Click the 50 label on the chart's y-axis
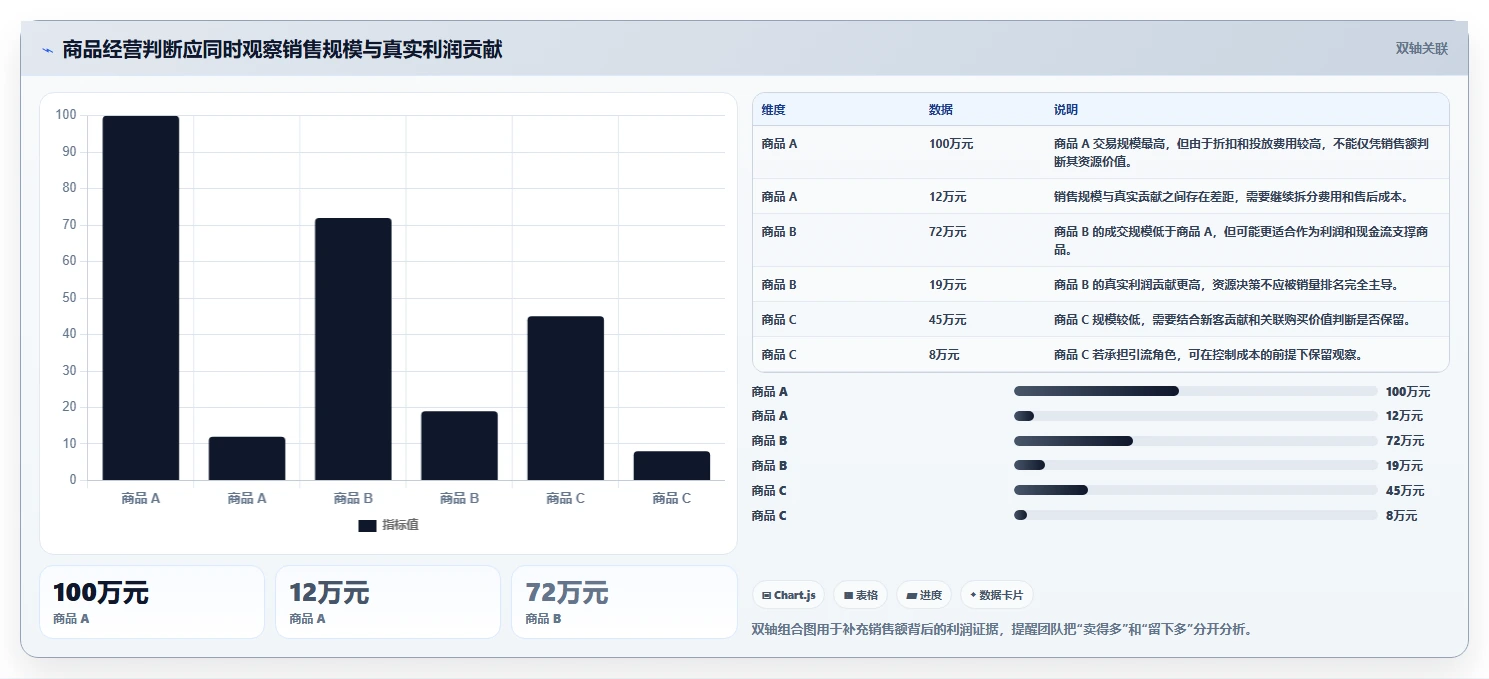The height and width of the screenshot is (679, 1489). 69,297
